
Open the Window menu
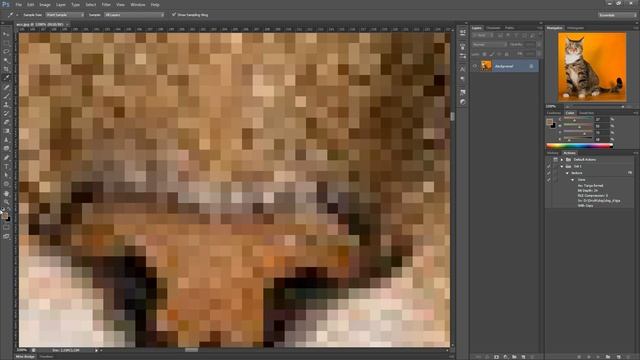(x=138, y=4)
